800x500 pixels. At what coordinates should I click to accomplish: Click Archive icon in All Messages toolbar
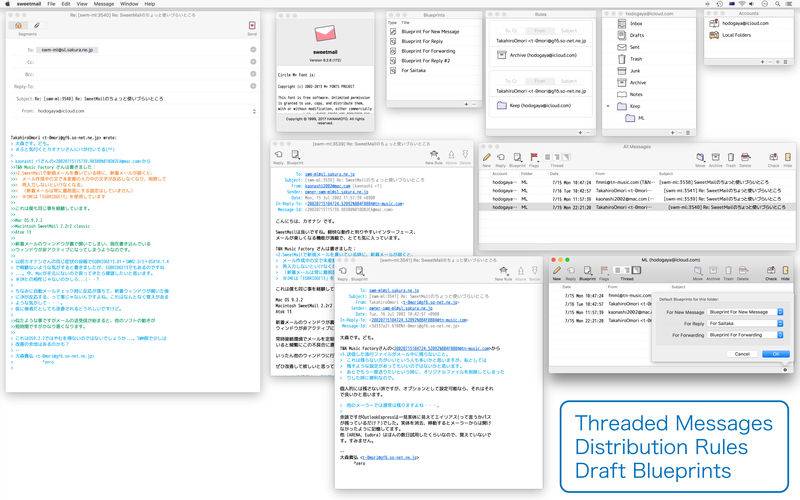pyautogui.click(x=716, y=157)
